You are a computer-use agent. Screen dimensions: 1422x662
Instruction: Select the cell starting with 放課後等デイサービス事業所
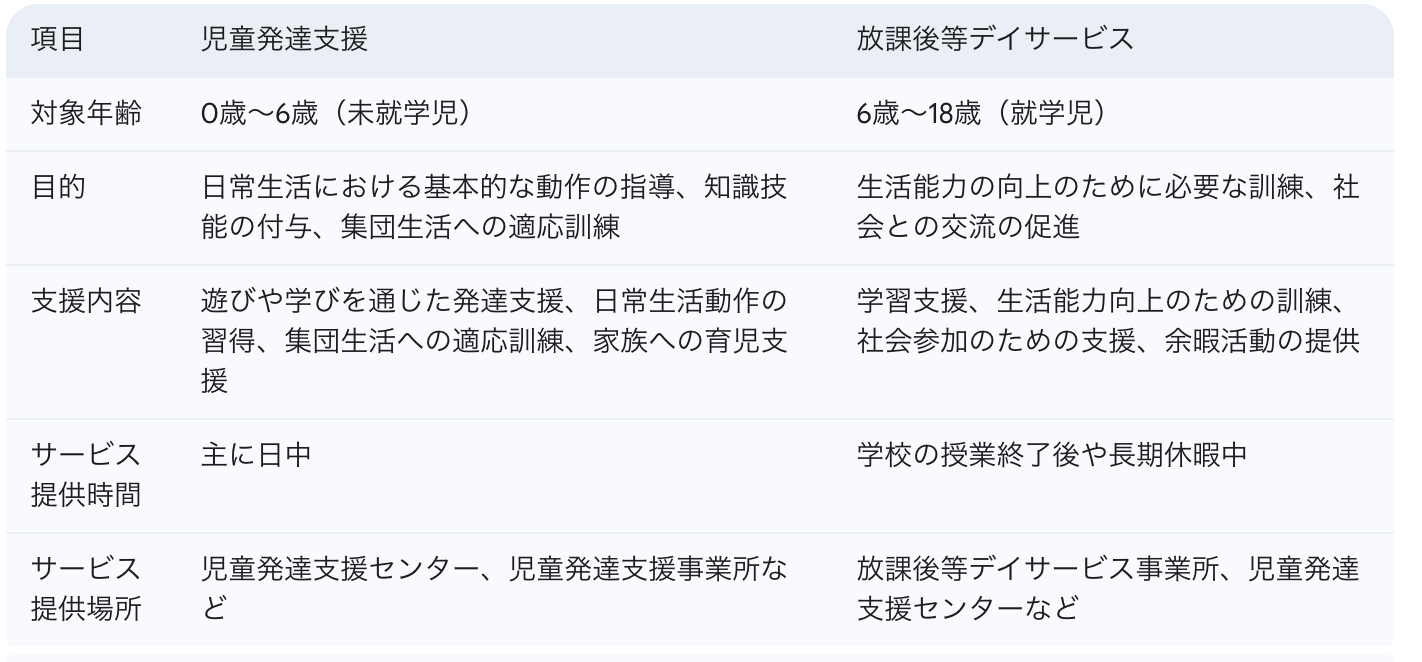[1108, 589]
